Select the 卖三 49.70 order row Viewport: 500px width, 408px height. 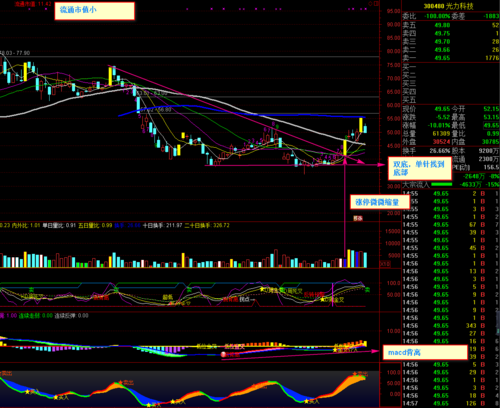(x=451, y=42)
